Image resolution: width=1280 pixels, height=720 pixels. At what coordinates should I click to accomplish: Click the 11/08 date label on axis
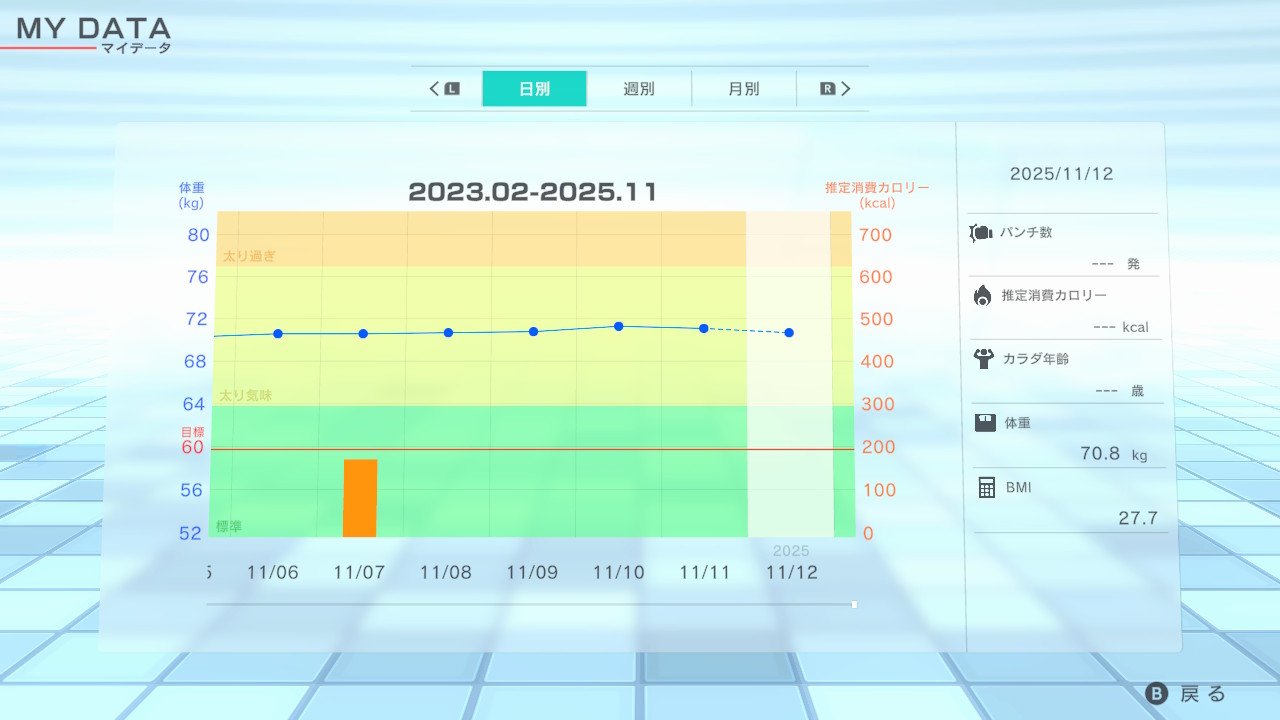pyautogui.click(x=446, y=573)
